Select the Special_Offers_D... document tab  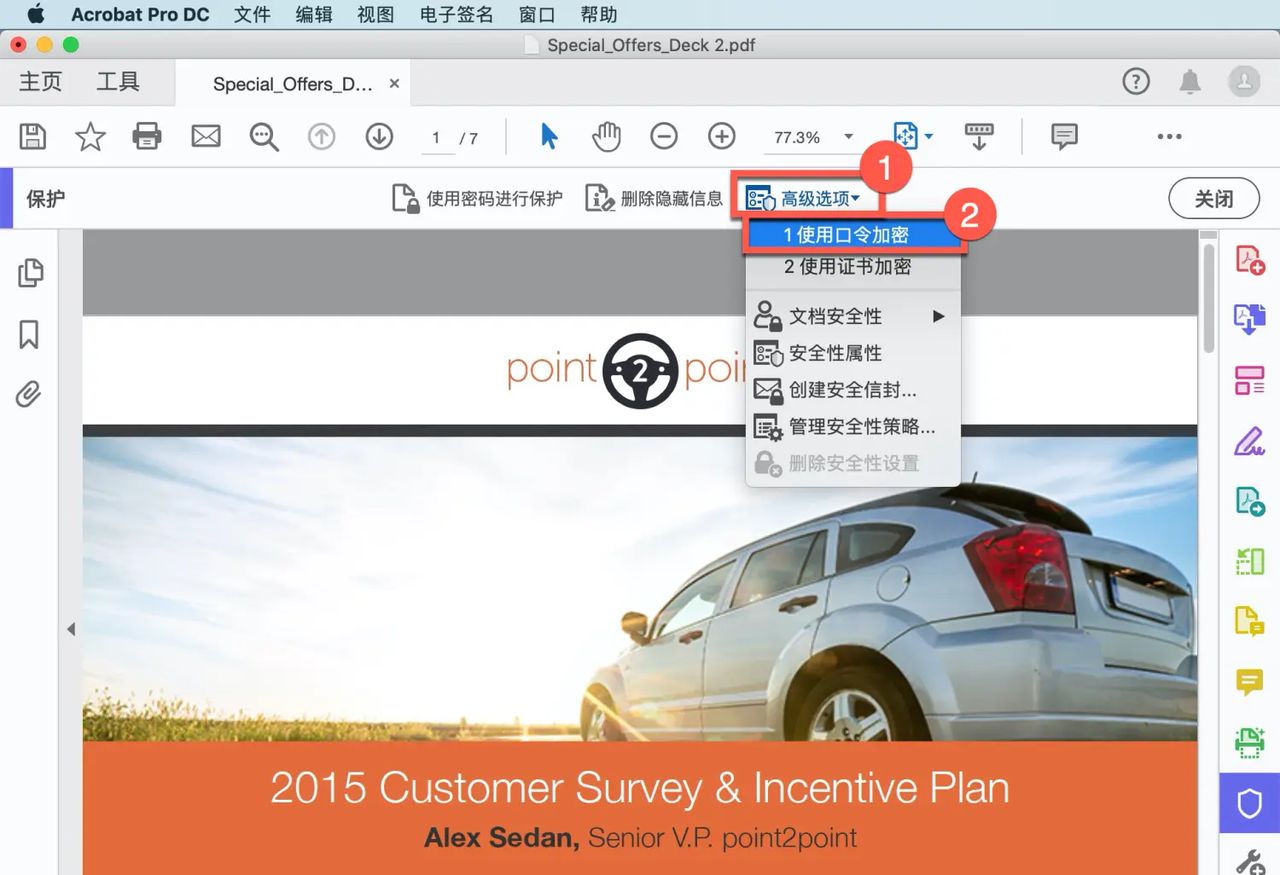[x=292, y=84]
